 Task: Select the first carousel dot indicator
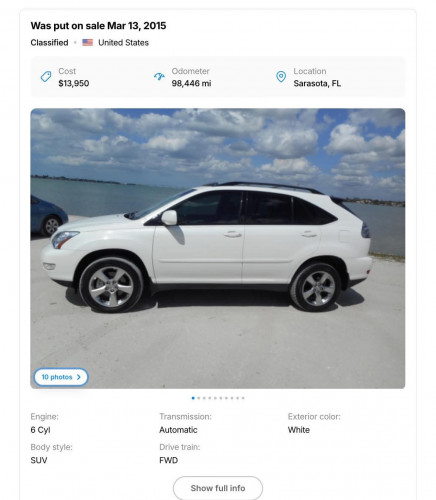pos(193,398)
